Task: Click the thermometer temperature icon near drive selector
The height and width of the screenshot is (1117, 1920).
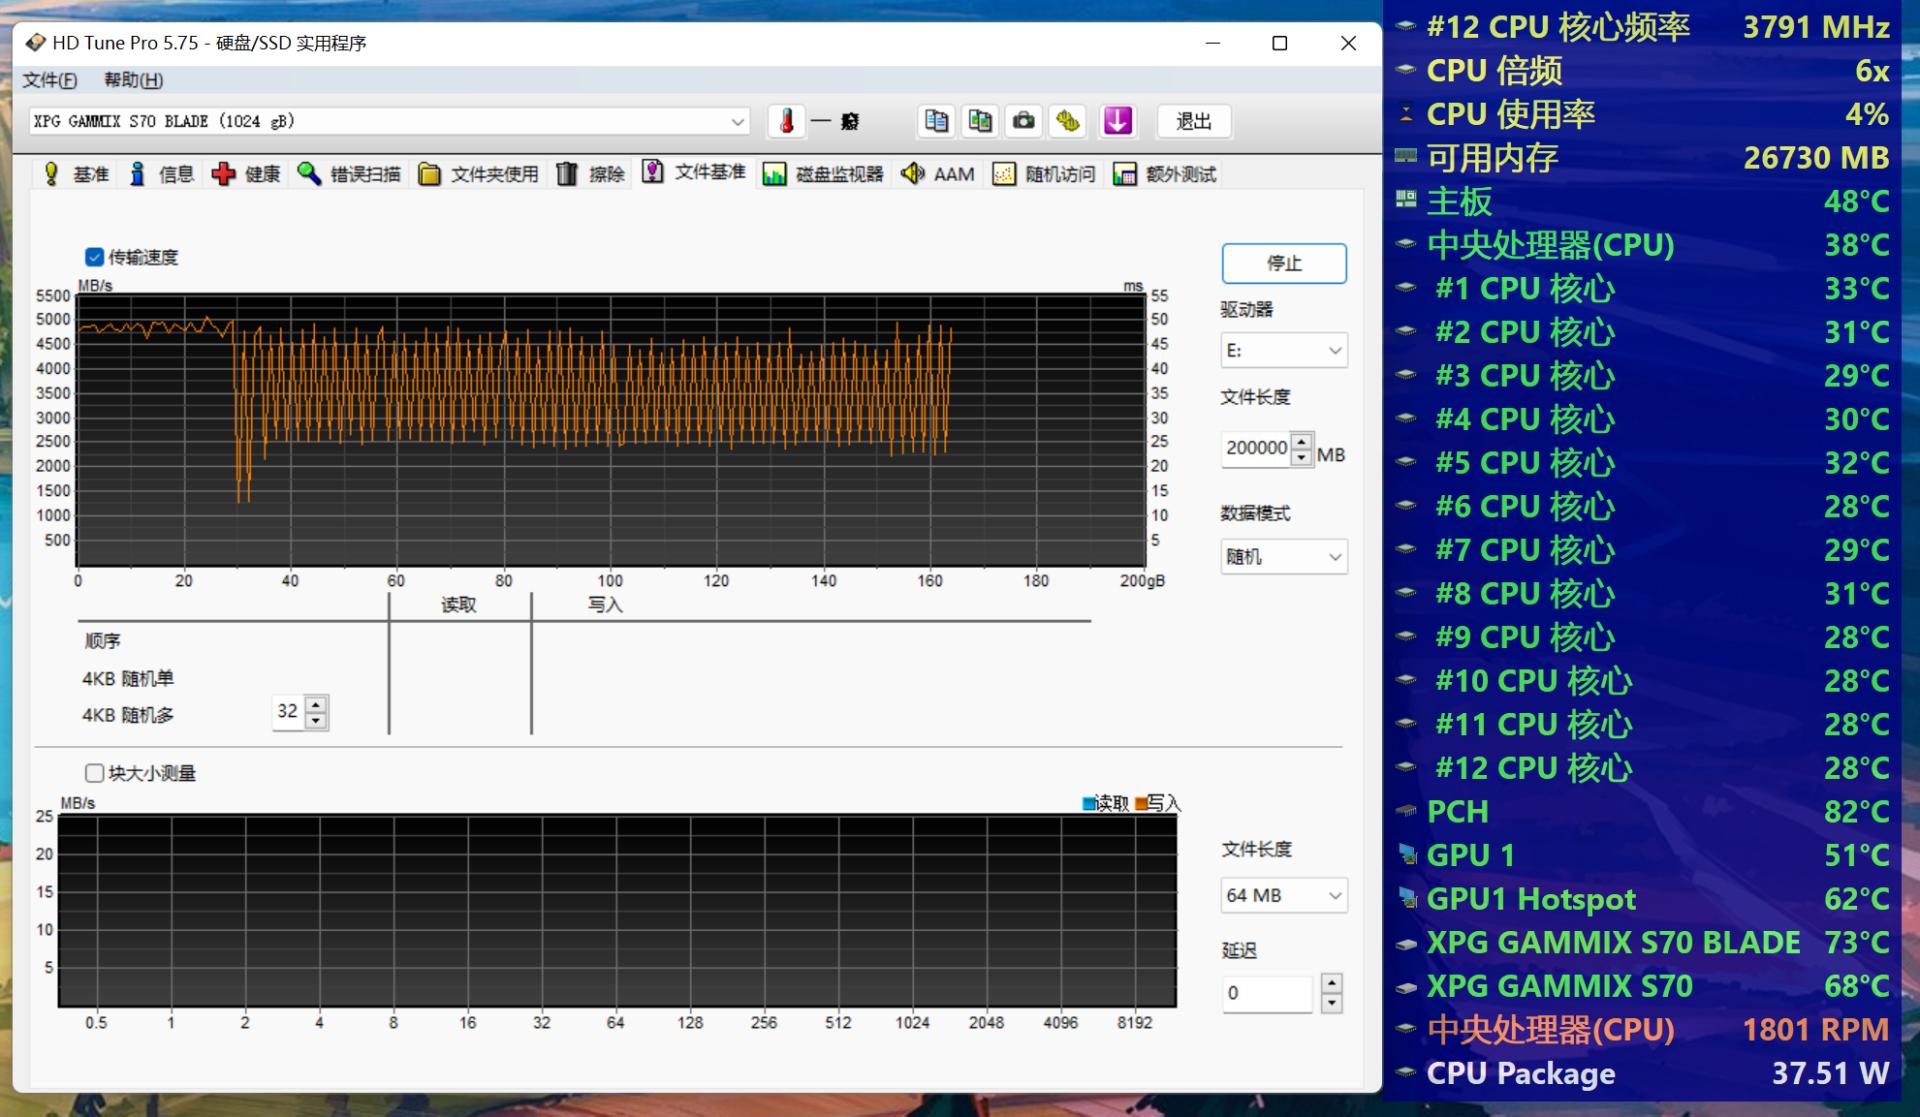Action: 789,121
